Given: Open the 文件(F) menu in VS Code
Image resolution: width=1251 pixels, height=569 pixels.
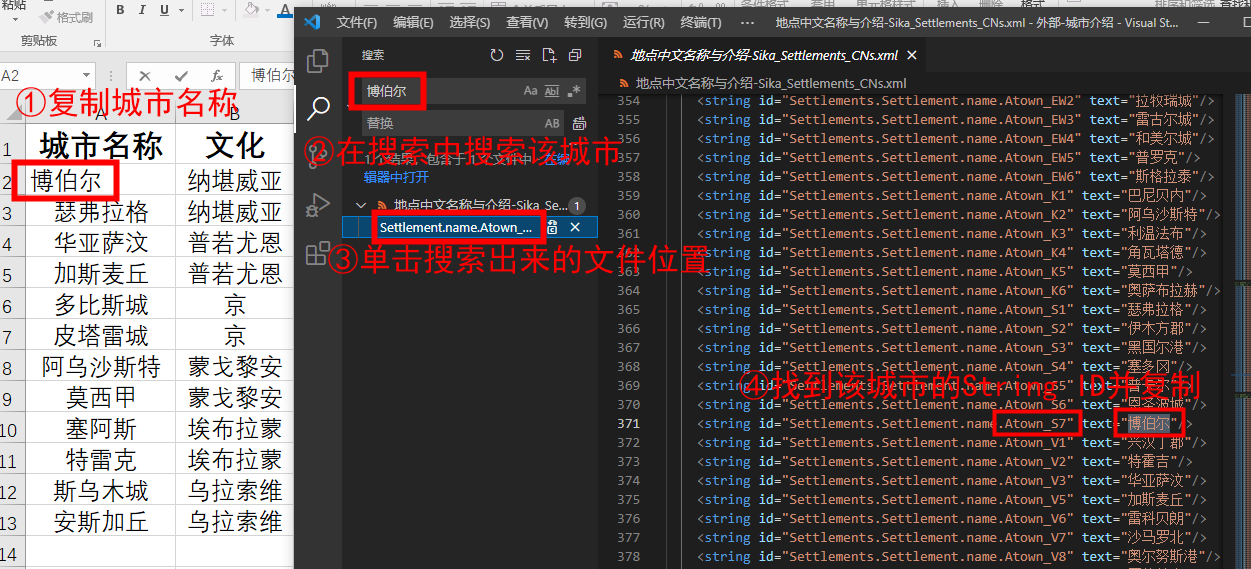Looking at the screenshot, I should [357, 22].
